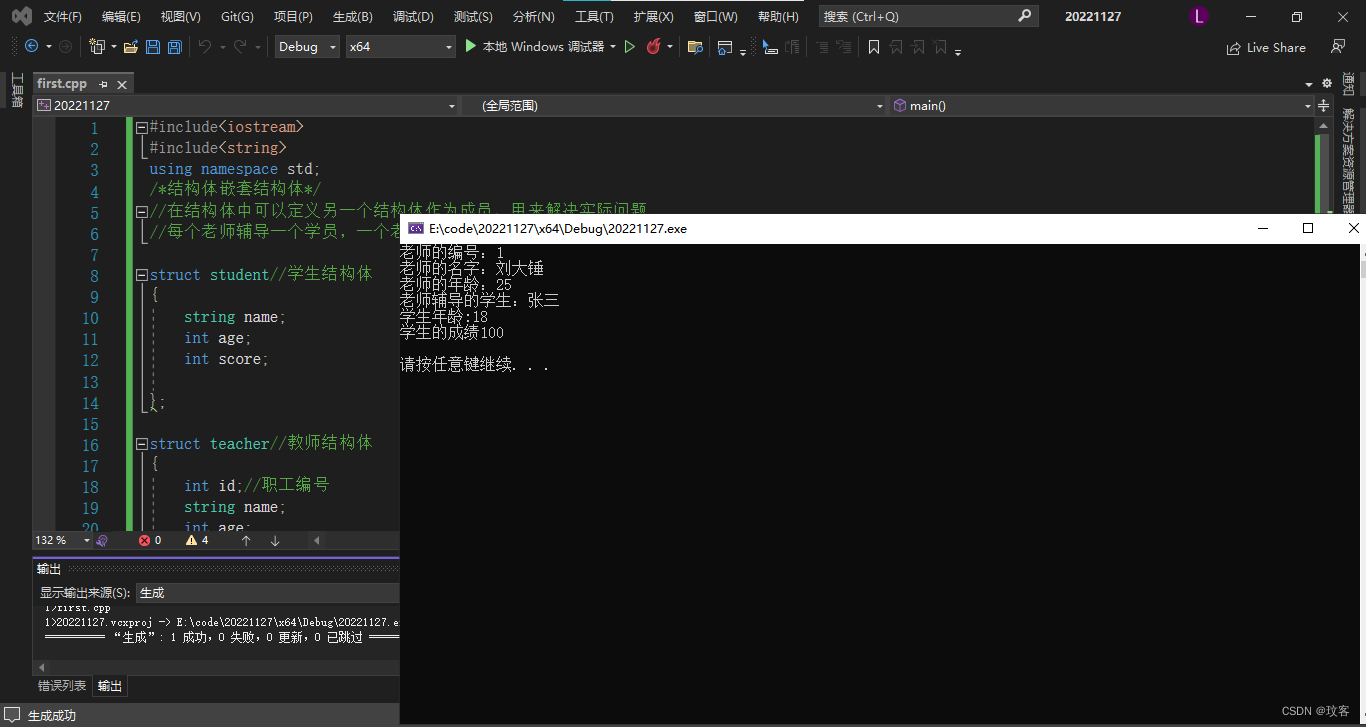Open the 通知 side tab on right
Viewport: 1366px width, 727px height.
(x=1349, y=84)
